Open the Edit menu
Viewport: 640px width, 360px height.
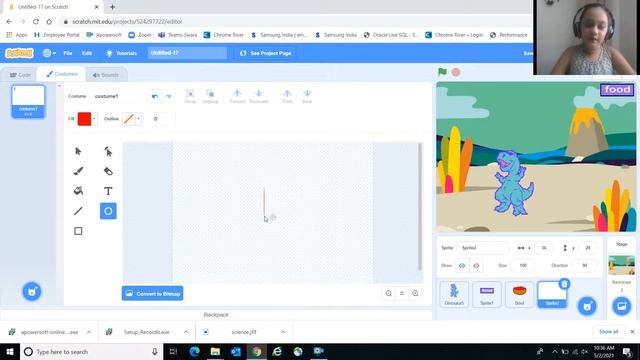(87, 53)
